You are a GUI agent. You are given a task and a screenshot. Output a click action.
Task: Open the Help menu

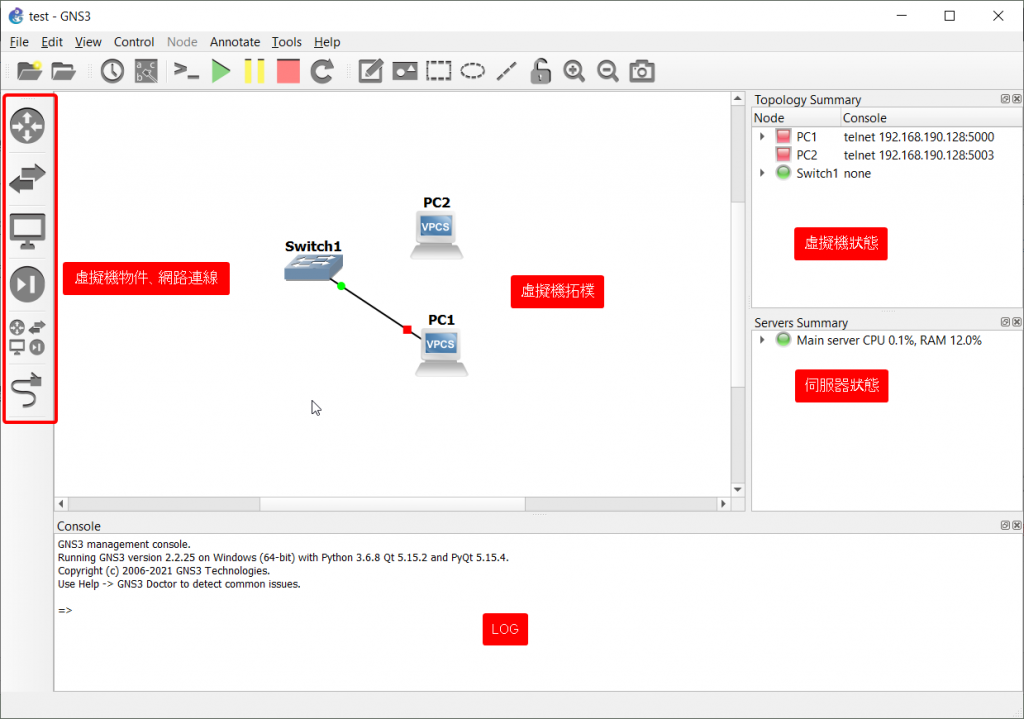[x=327, y=42]
